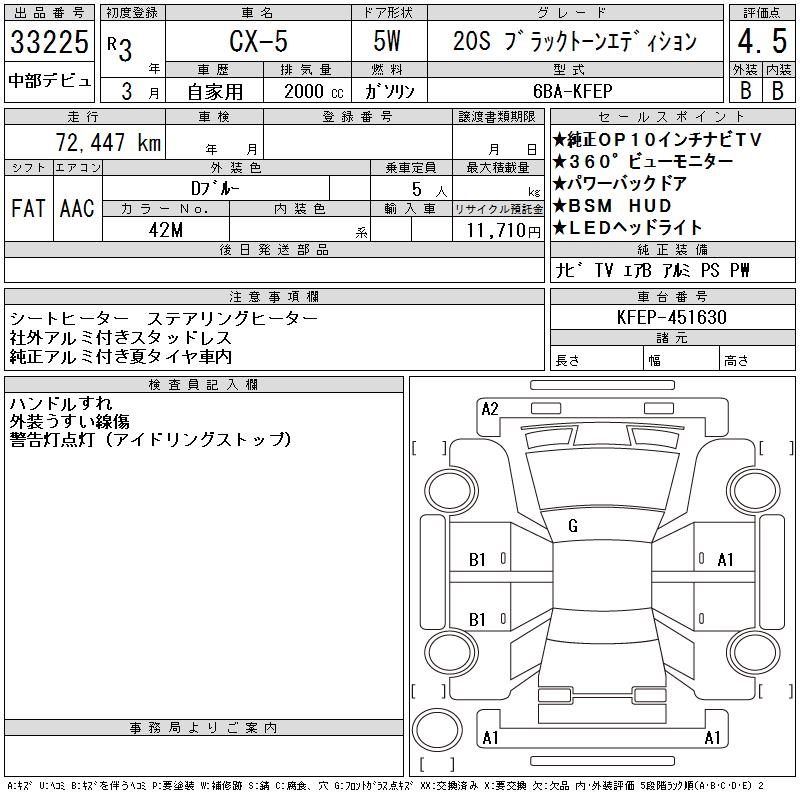Click the shift type FAT

pos(29,208)
